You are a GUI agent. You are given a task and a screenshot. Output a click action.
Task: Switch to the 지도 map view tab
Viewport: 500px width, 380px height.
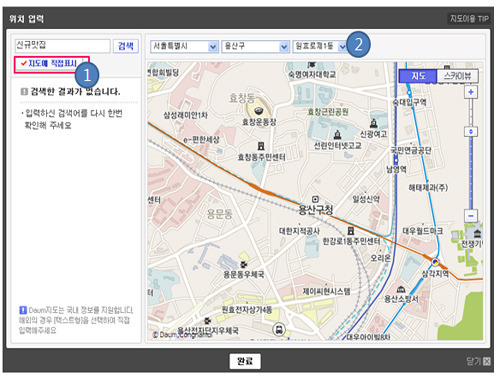(418, 76)
